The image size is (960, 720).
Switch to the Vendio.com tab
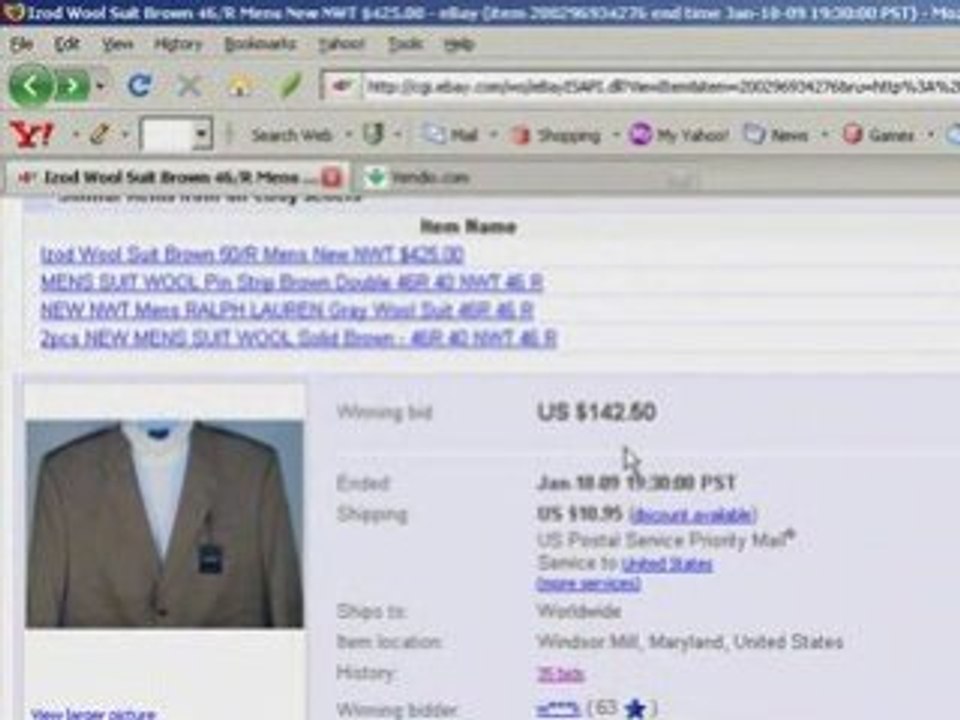click(430, 178)
